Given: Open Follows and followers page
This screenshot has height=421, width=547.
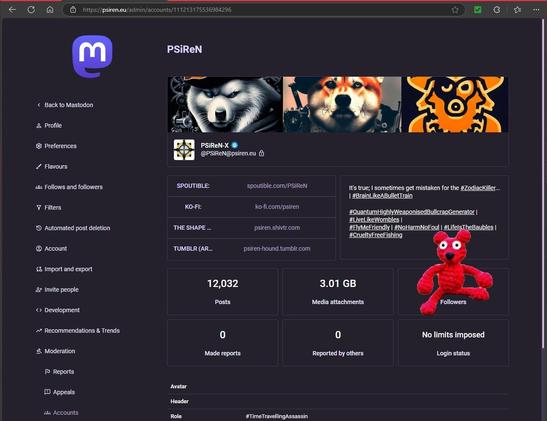Looking at the screenshot, I should tap(69, 187).
